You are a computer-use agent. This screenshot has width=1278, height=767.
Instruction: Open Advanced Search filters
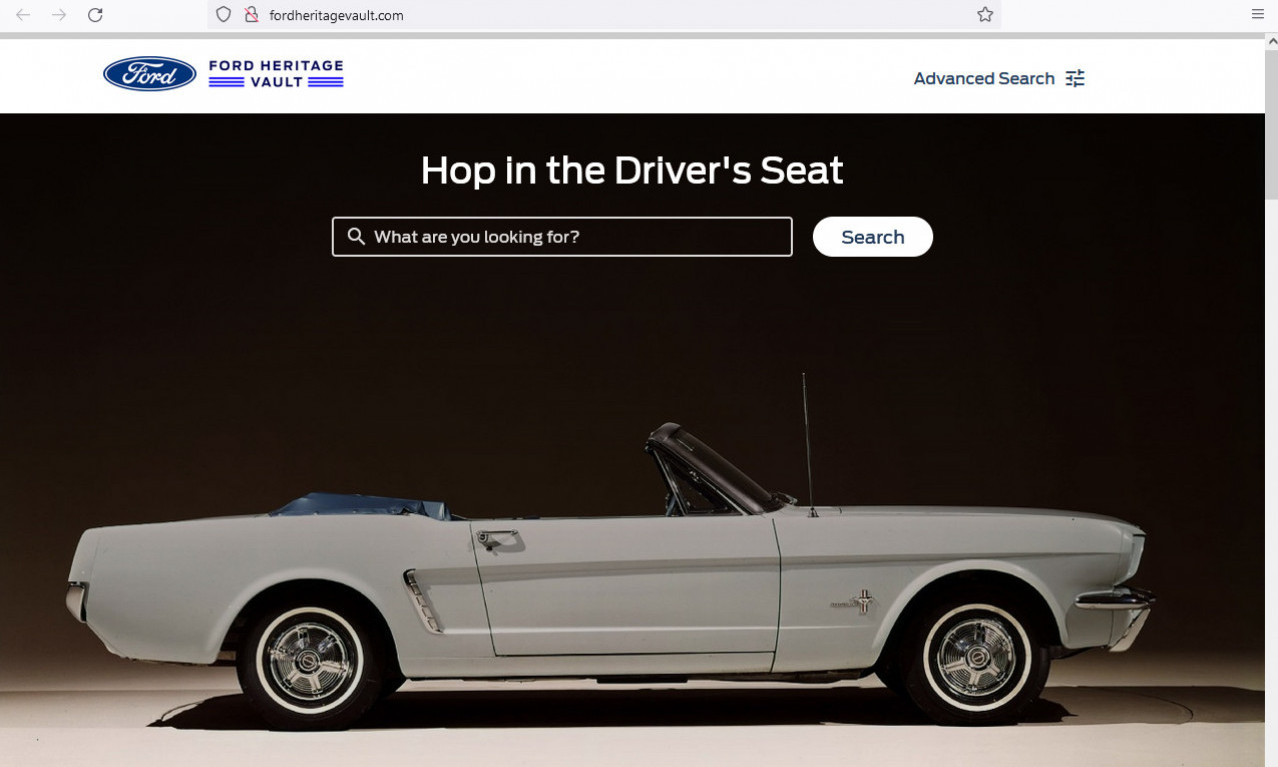999,78
